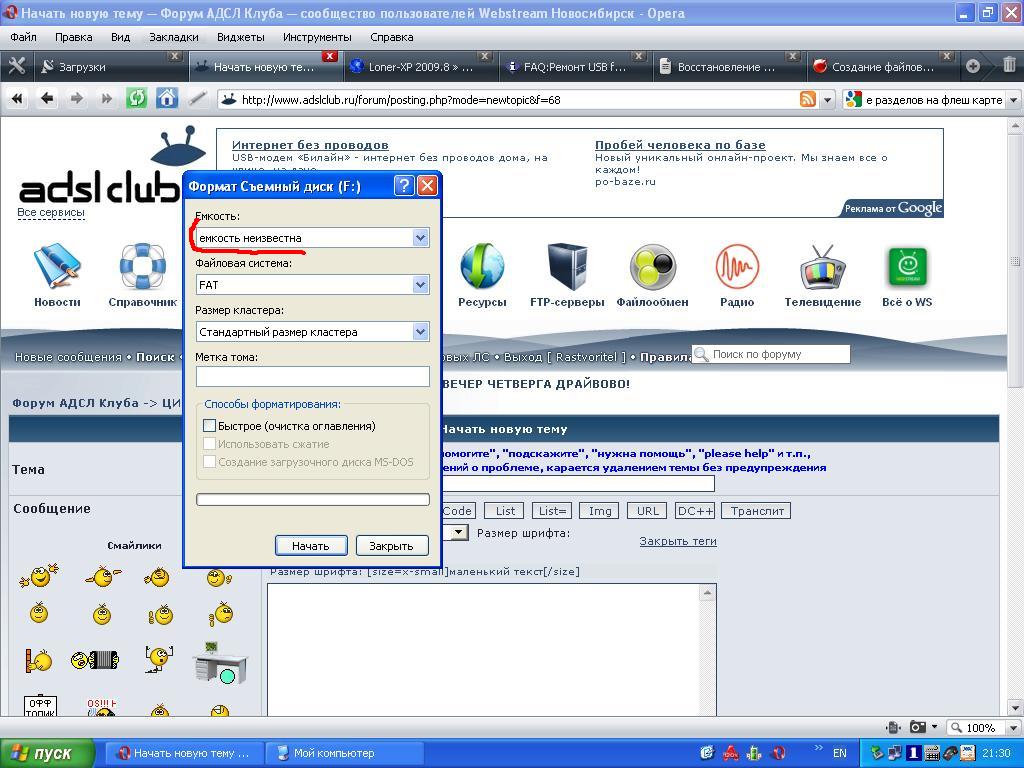Open the Файловая система dropdown

click(x=420, y=285)
